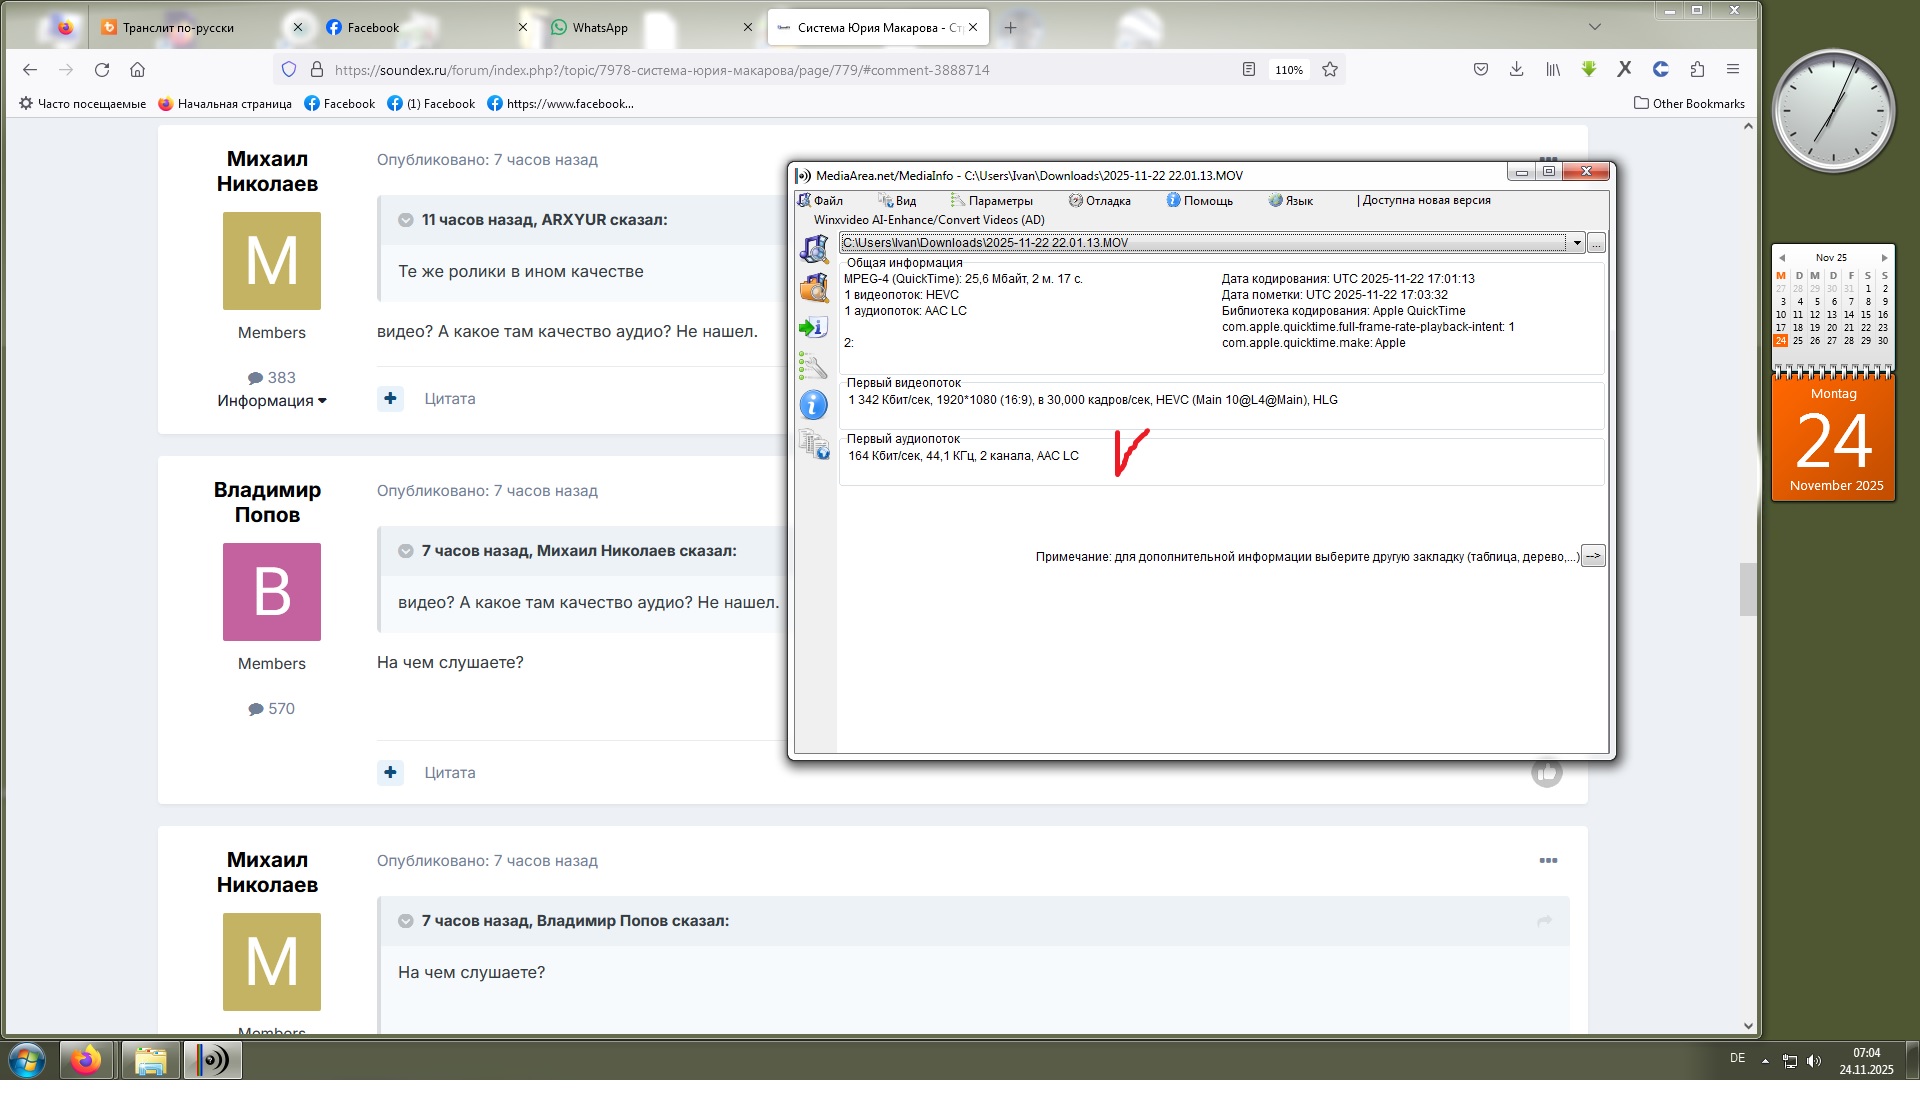Open Firefox downloads arrow icon
Image resolution: width=1920 pixels, height=1098 pixels.
(1516, 70)
